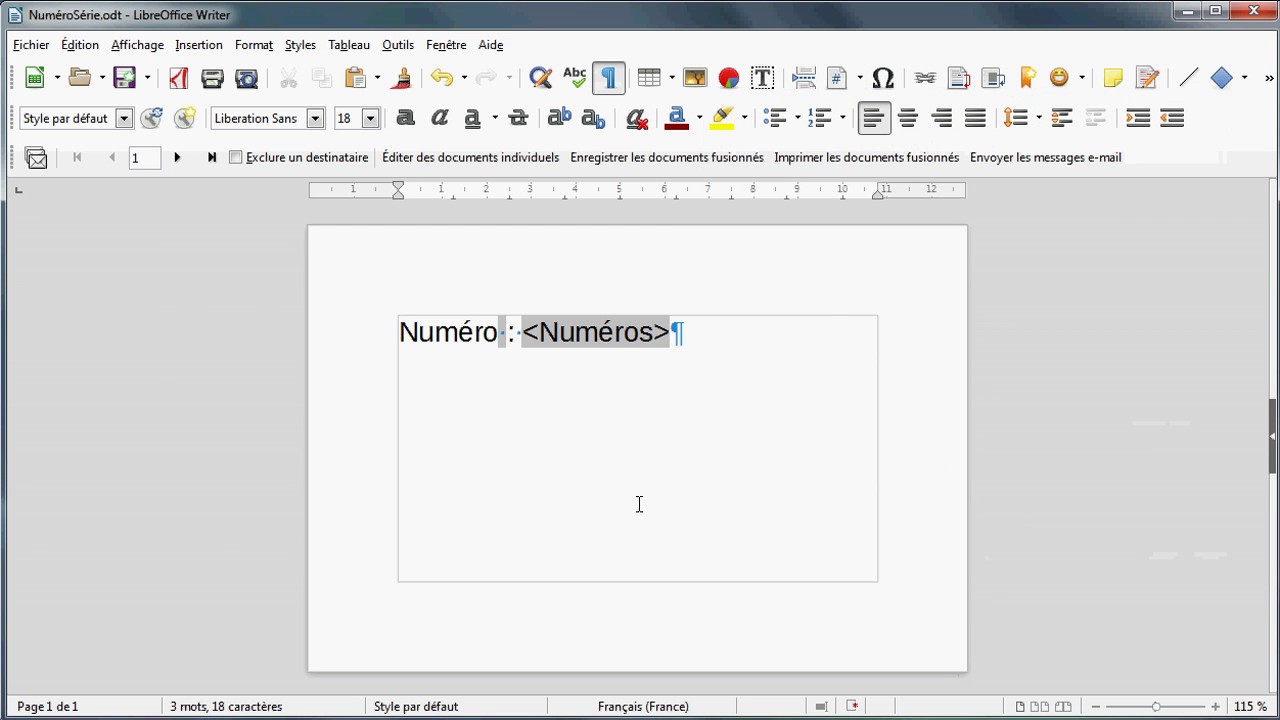Toggle track changes recording icon
The width and height of the screenshot is (1280, 720).
pyautogui.click(x=1147, y=78)
